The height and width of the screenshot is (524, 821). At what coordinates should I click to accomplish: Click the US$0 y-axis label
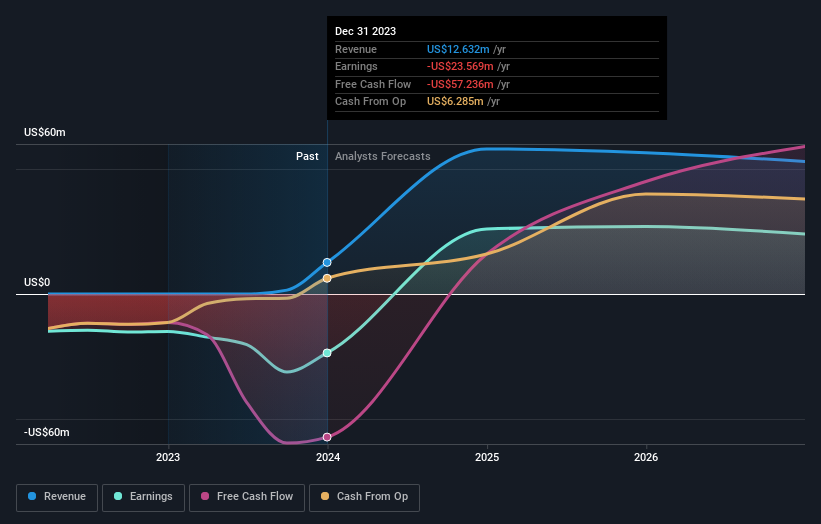37,282
